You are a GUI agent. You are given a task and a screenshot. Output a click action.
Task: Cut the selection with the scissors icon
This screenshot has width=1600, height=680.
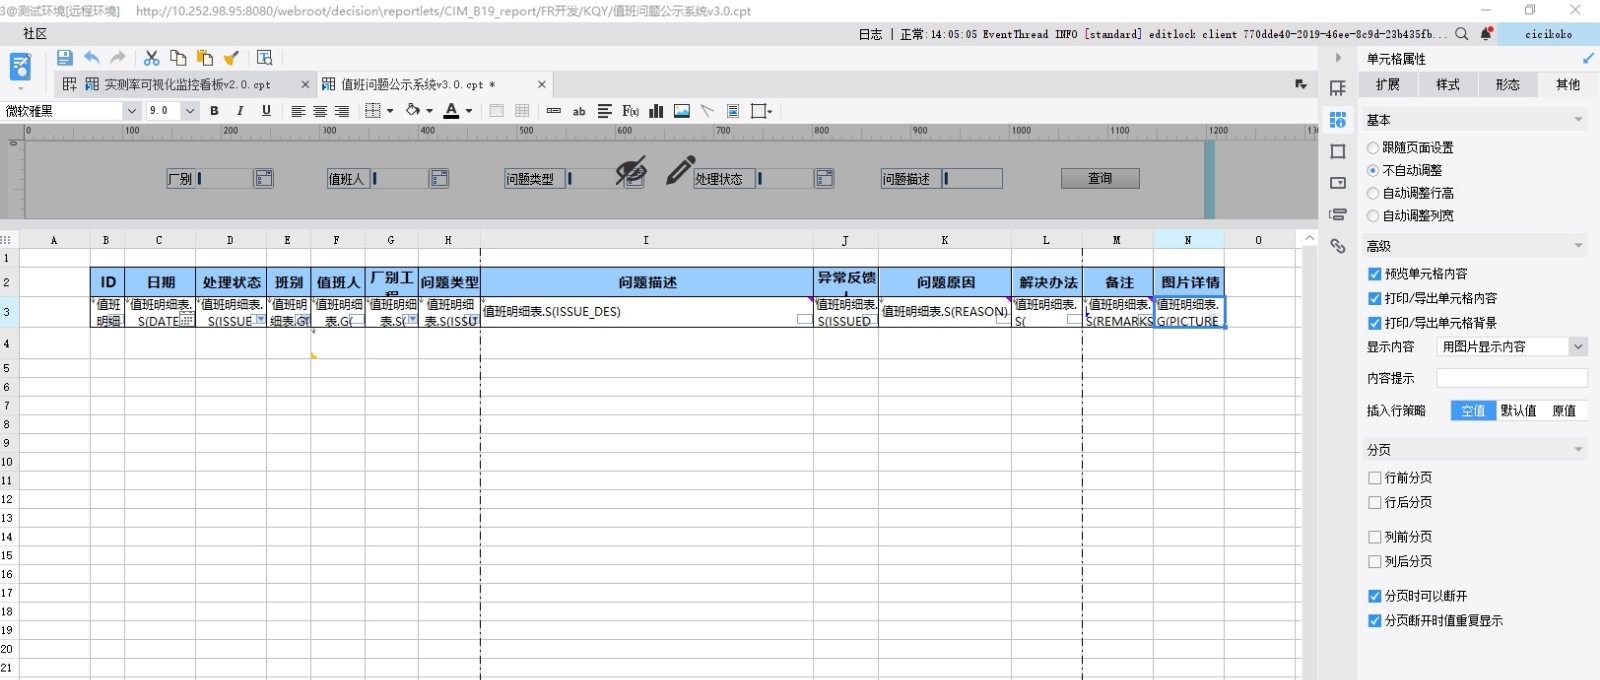[152, 58]
